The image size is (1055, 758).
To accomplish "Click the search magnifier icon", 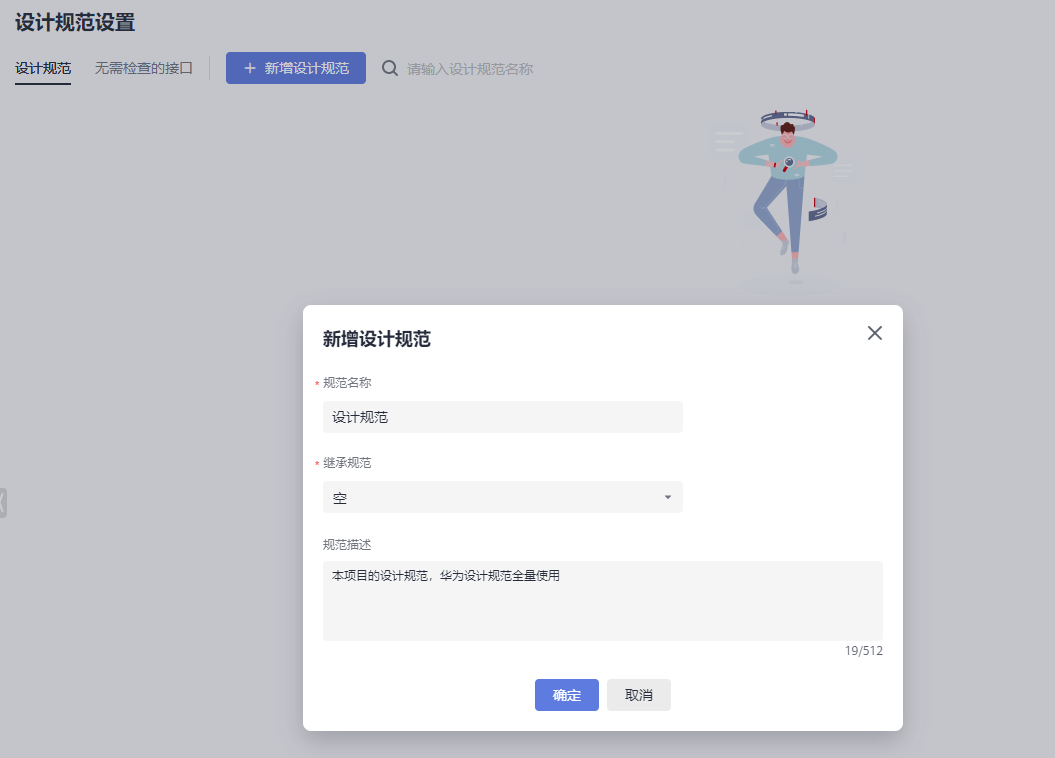I will click(x=390, y=68).
